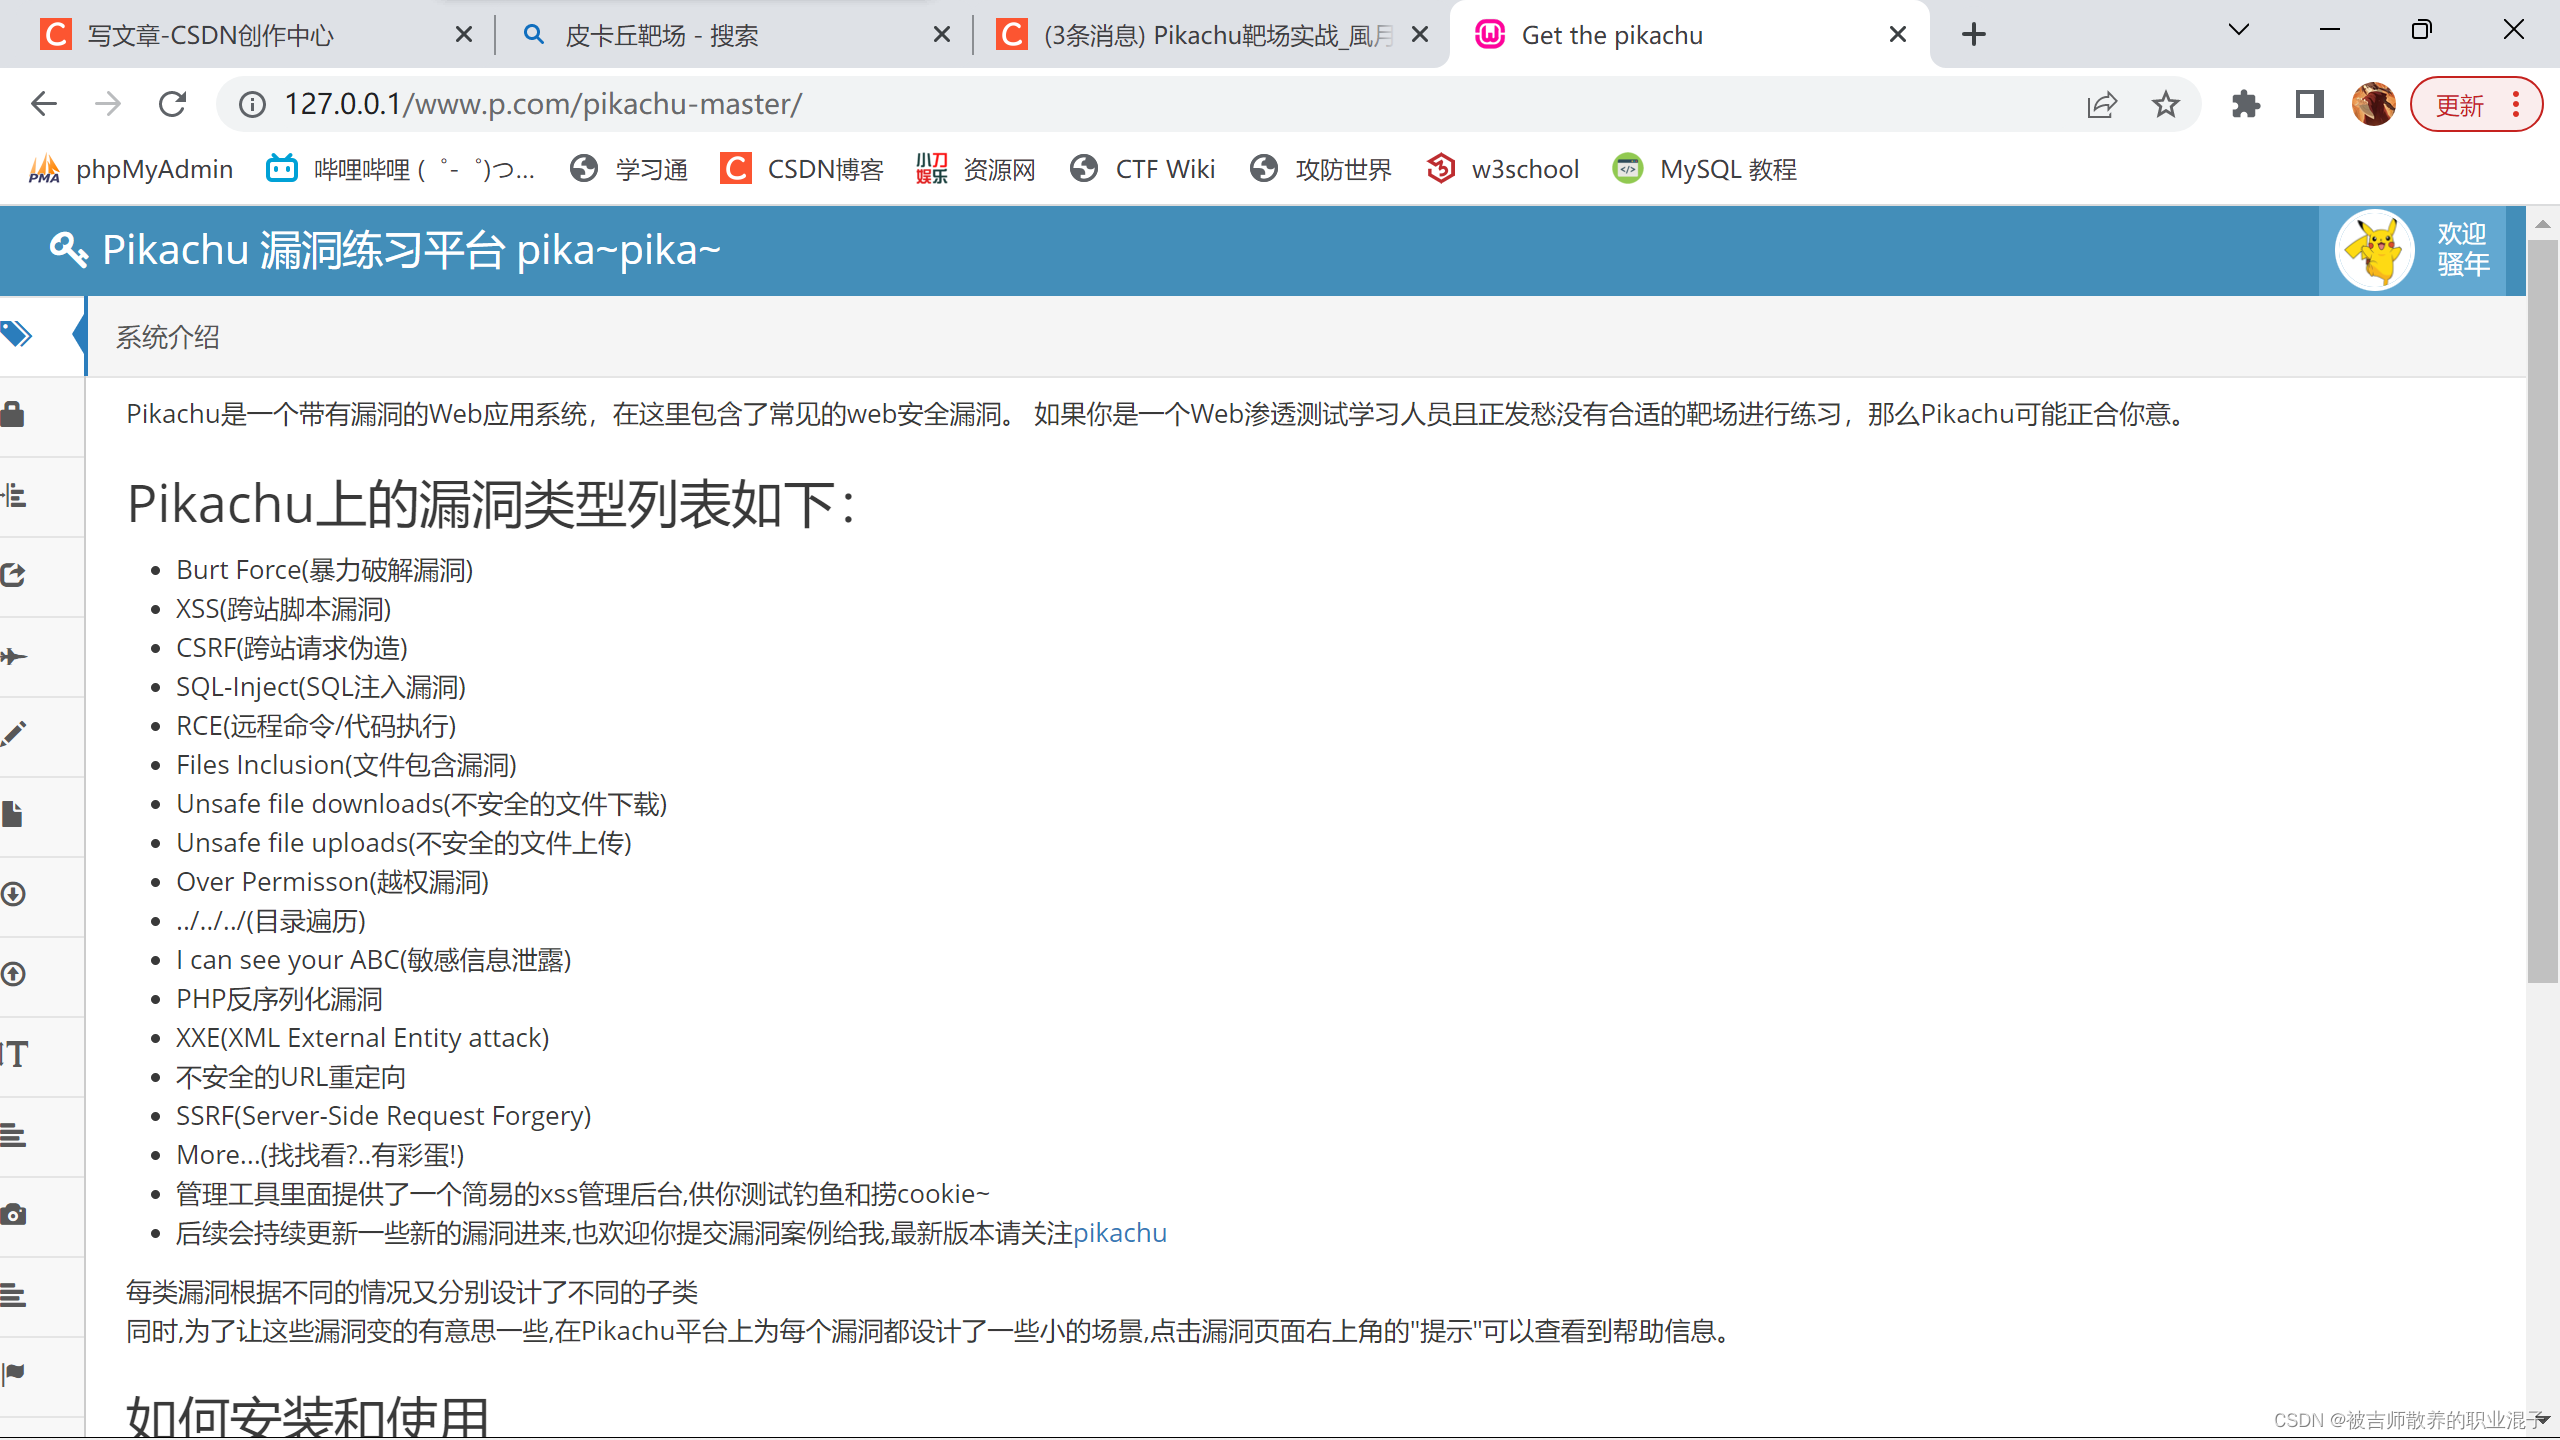2560x1440 pixels.
Task: Open the Chrome extensions puzzle icon
Action: pyautogui.click(x=2245, y=104)
